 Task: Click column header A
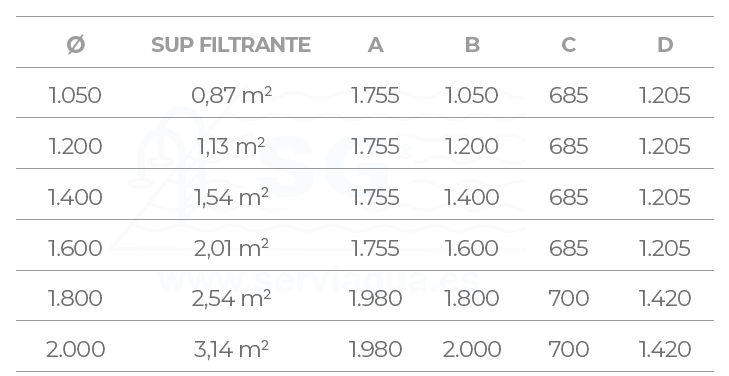pos(376,45)
